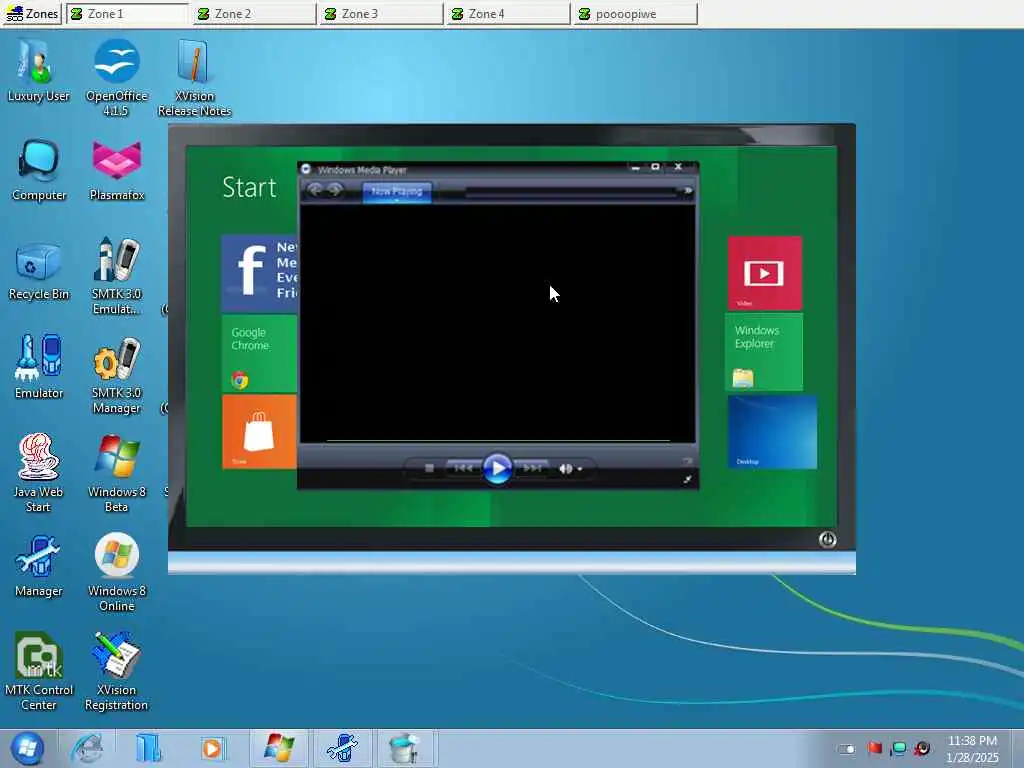
Task: Open the Store shopping bag tile
Action: [260, 432]
